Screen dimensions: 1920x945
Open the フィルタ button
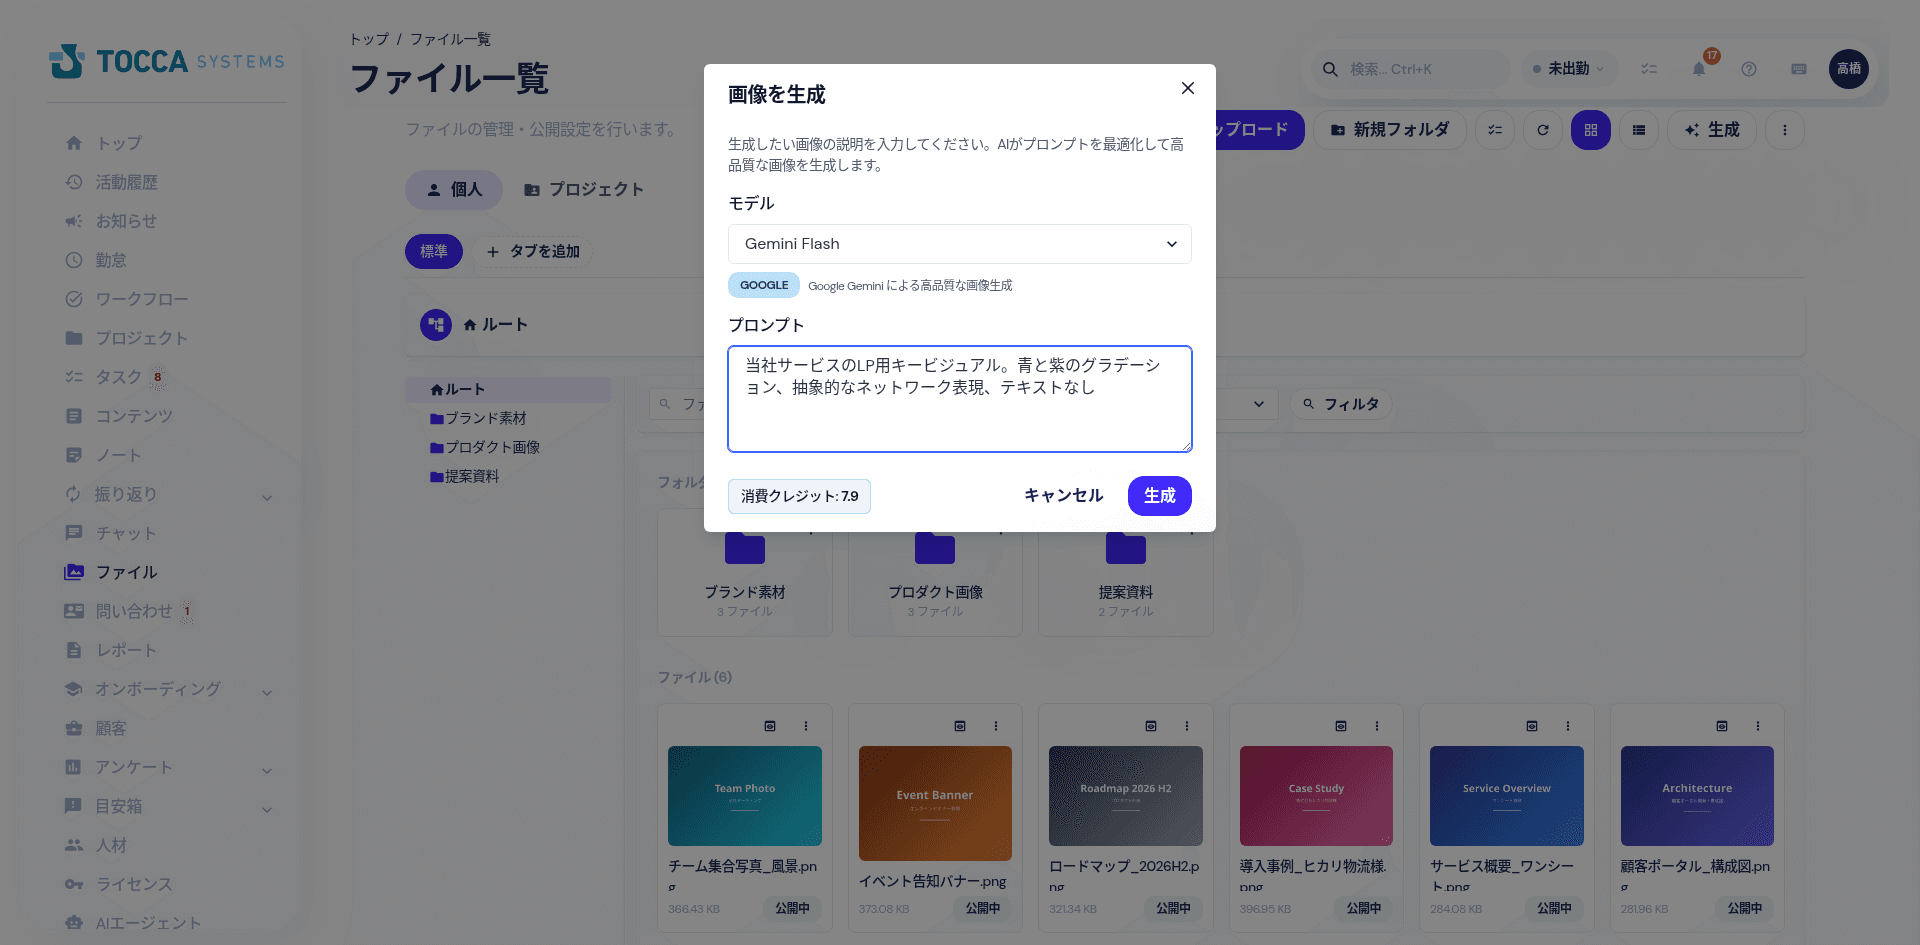(1341, 404)
